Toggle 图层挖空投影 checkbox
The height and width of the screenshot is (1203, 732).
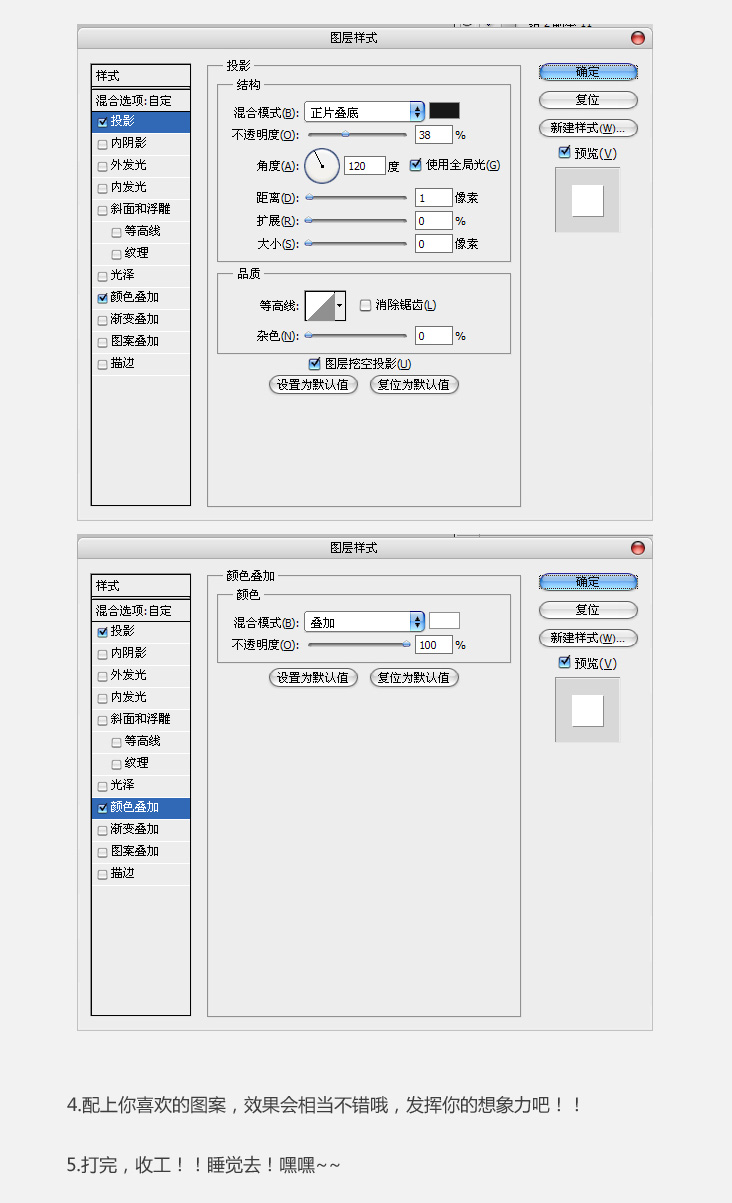pos(315,364)
